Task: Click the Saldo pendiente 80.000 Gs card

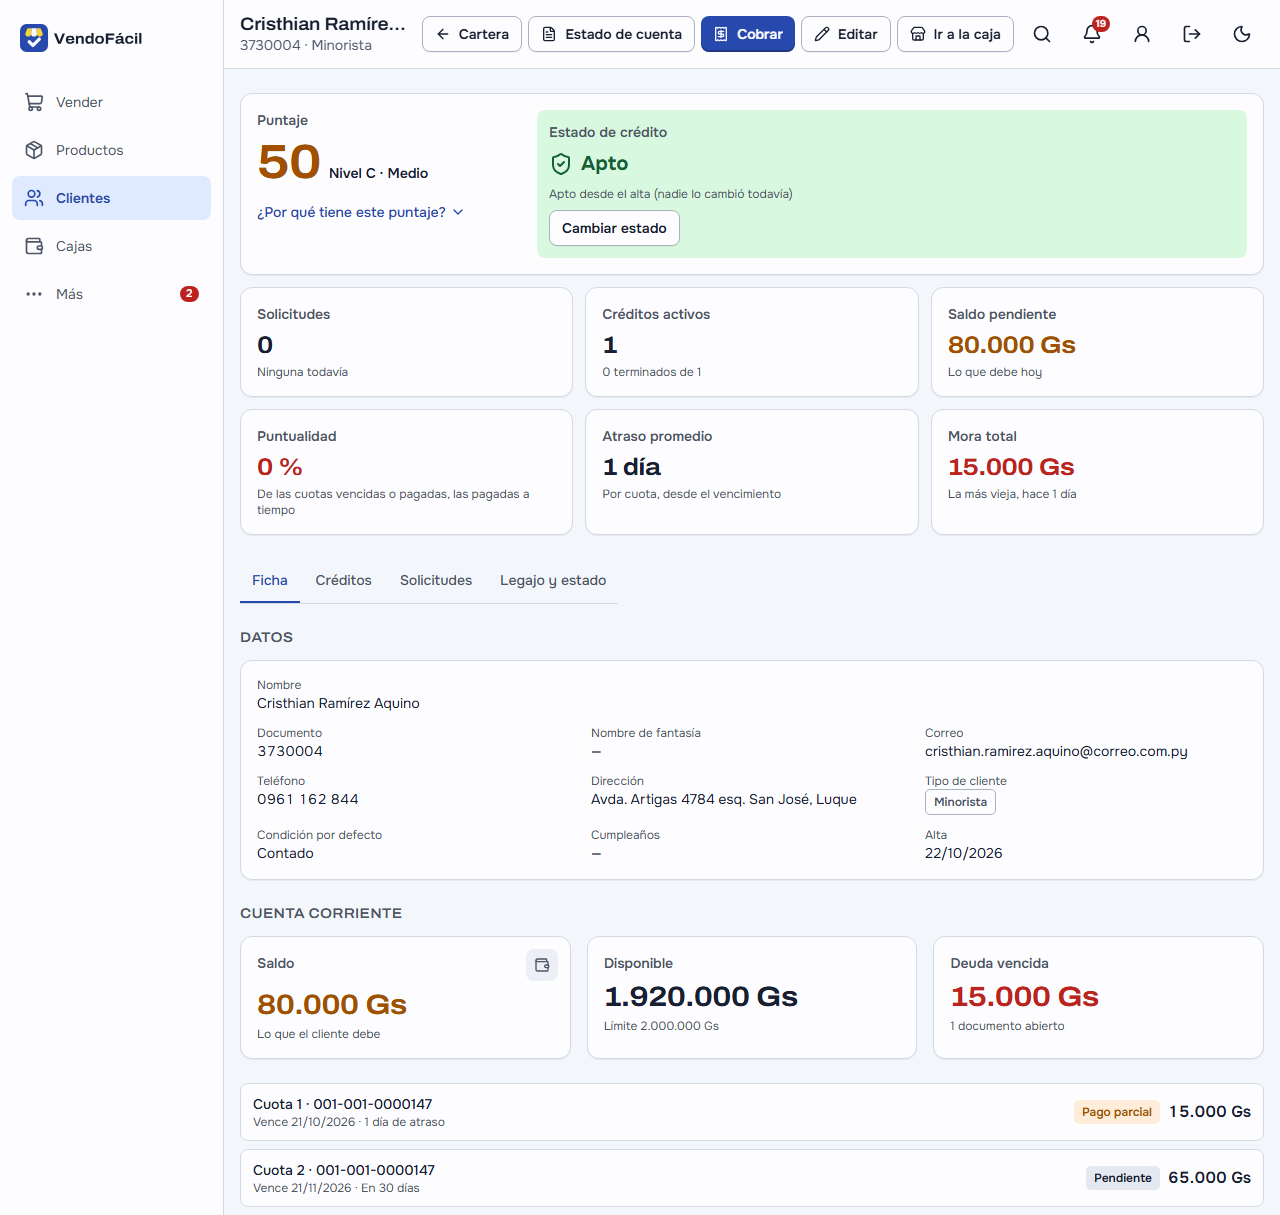Action: point(1097,342)
